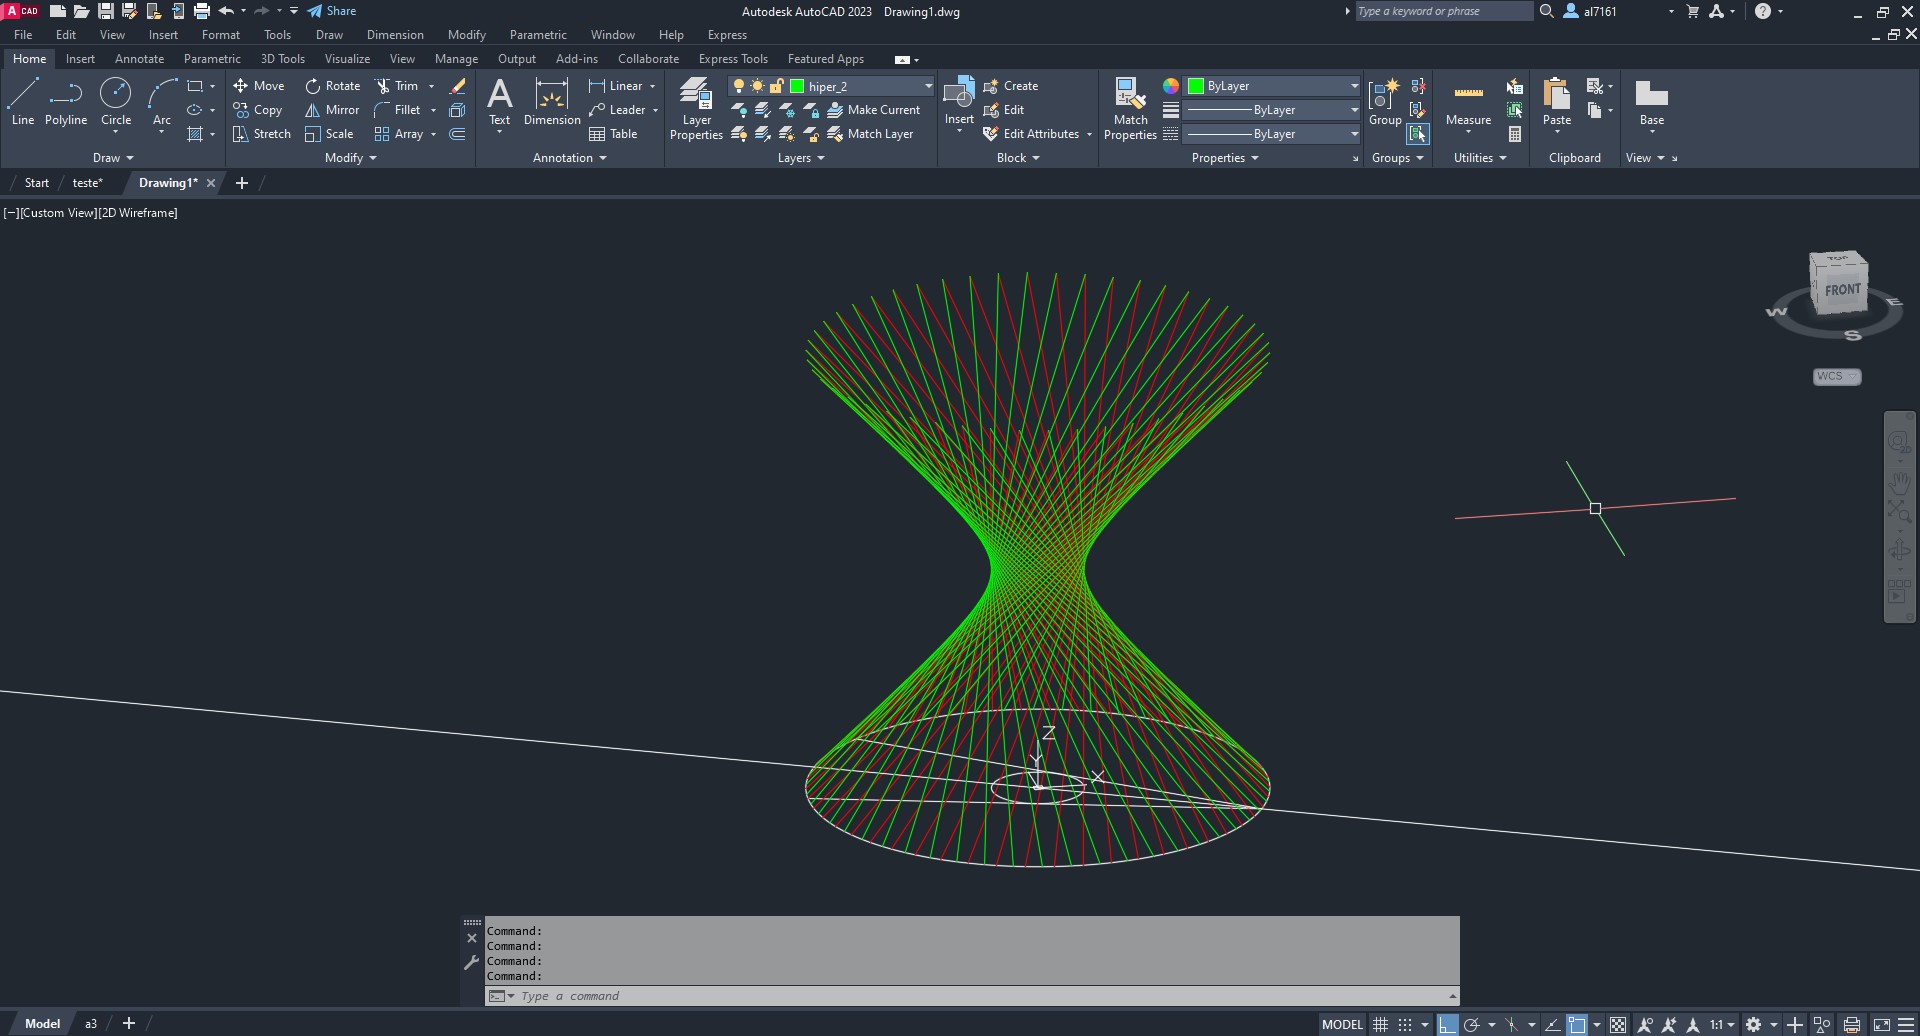
Task: Click the Insert block icon
Action: (x=959, y=102)
